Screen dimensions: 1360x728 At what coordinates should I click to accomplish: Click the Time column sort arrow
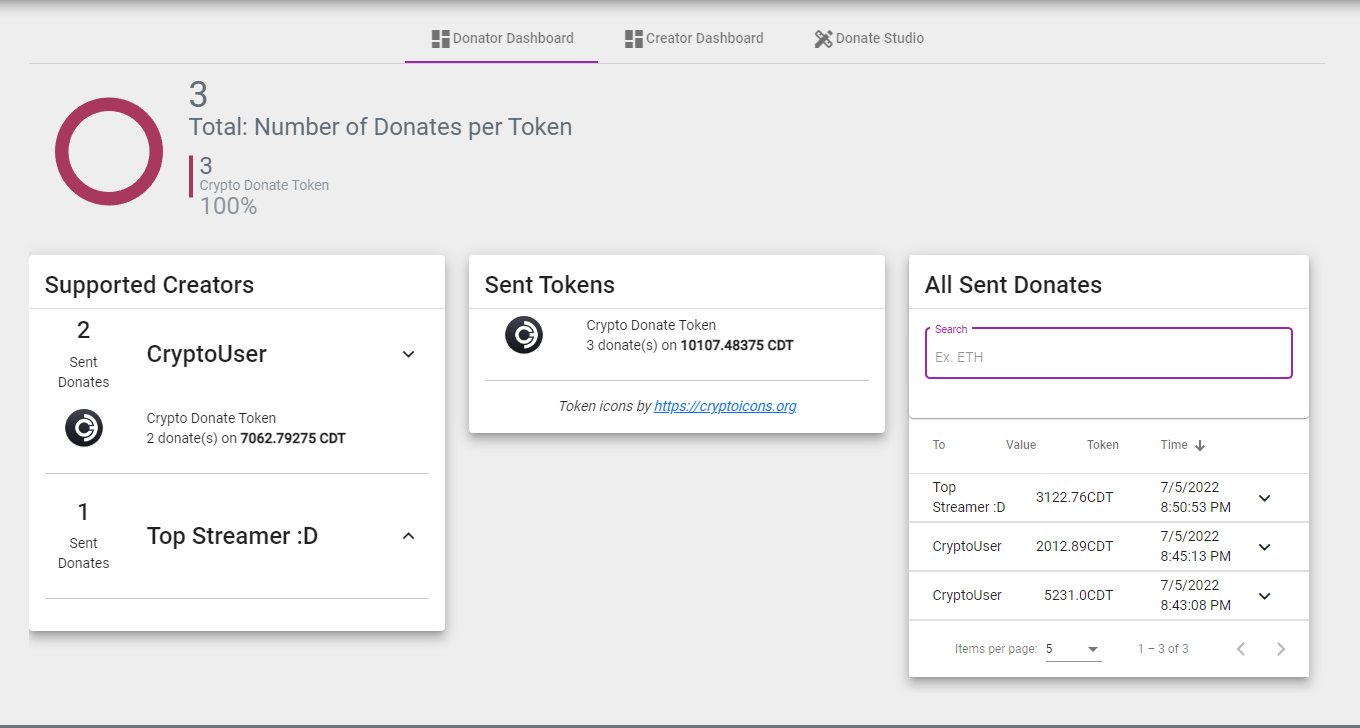[x=1200, y=445]
